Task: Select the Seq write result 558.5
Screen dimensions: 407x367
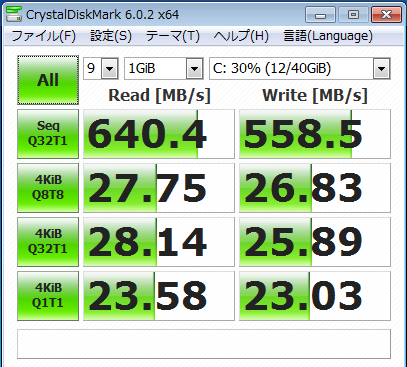Action: tap(315, 134)
